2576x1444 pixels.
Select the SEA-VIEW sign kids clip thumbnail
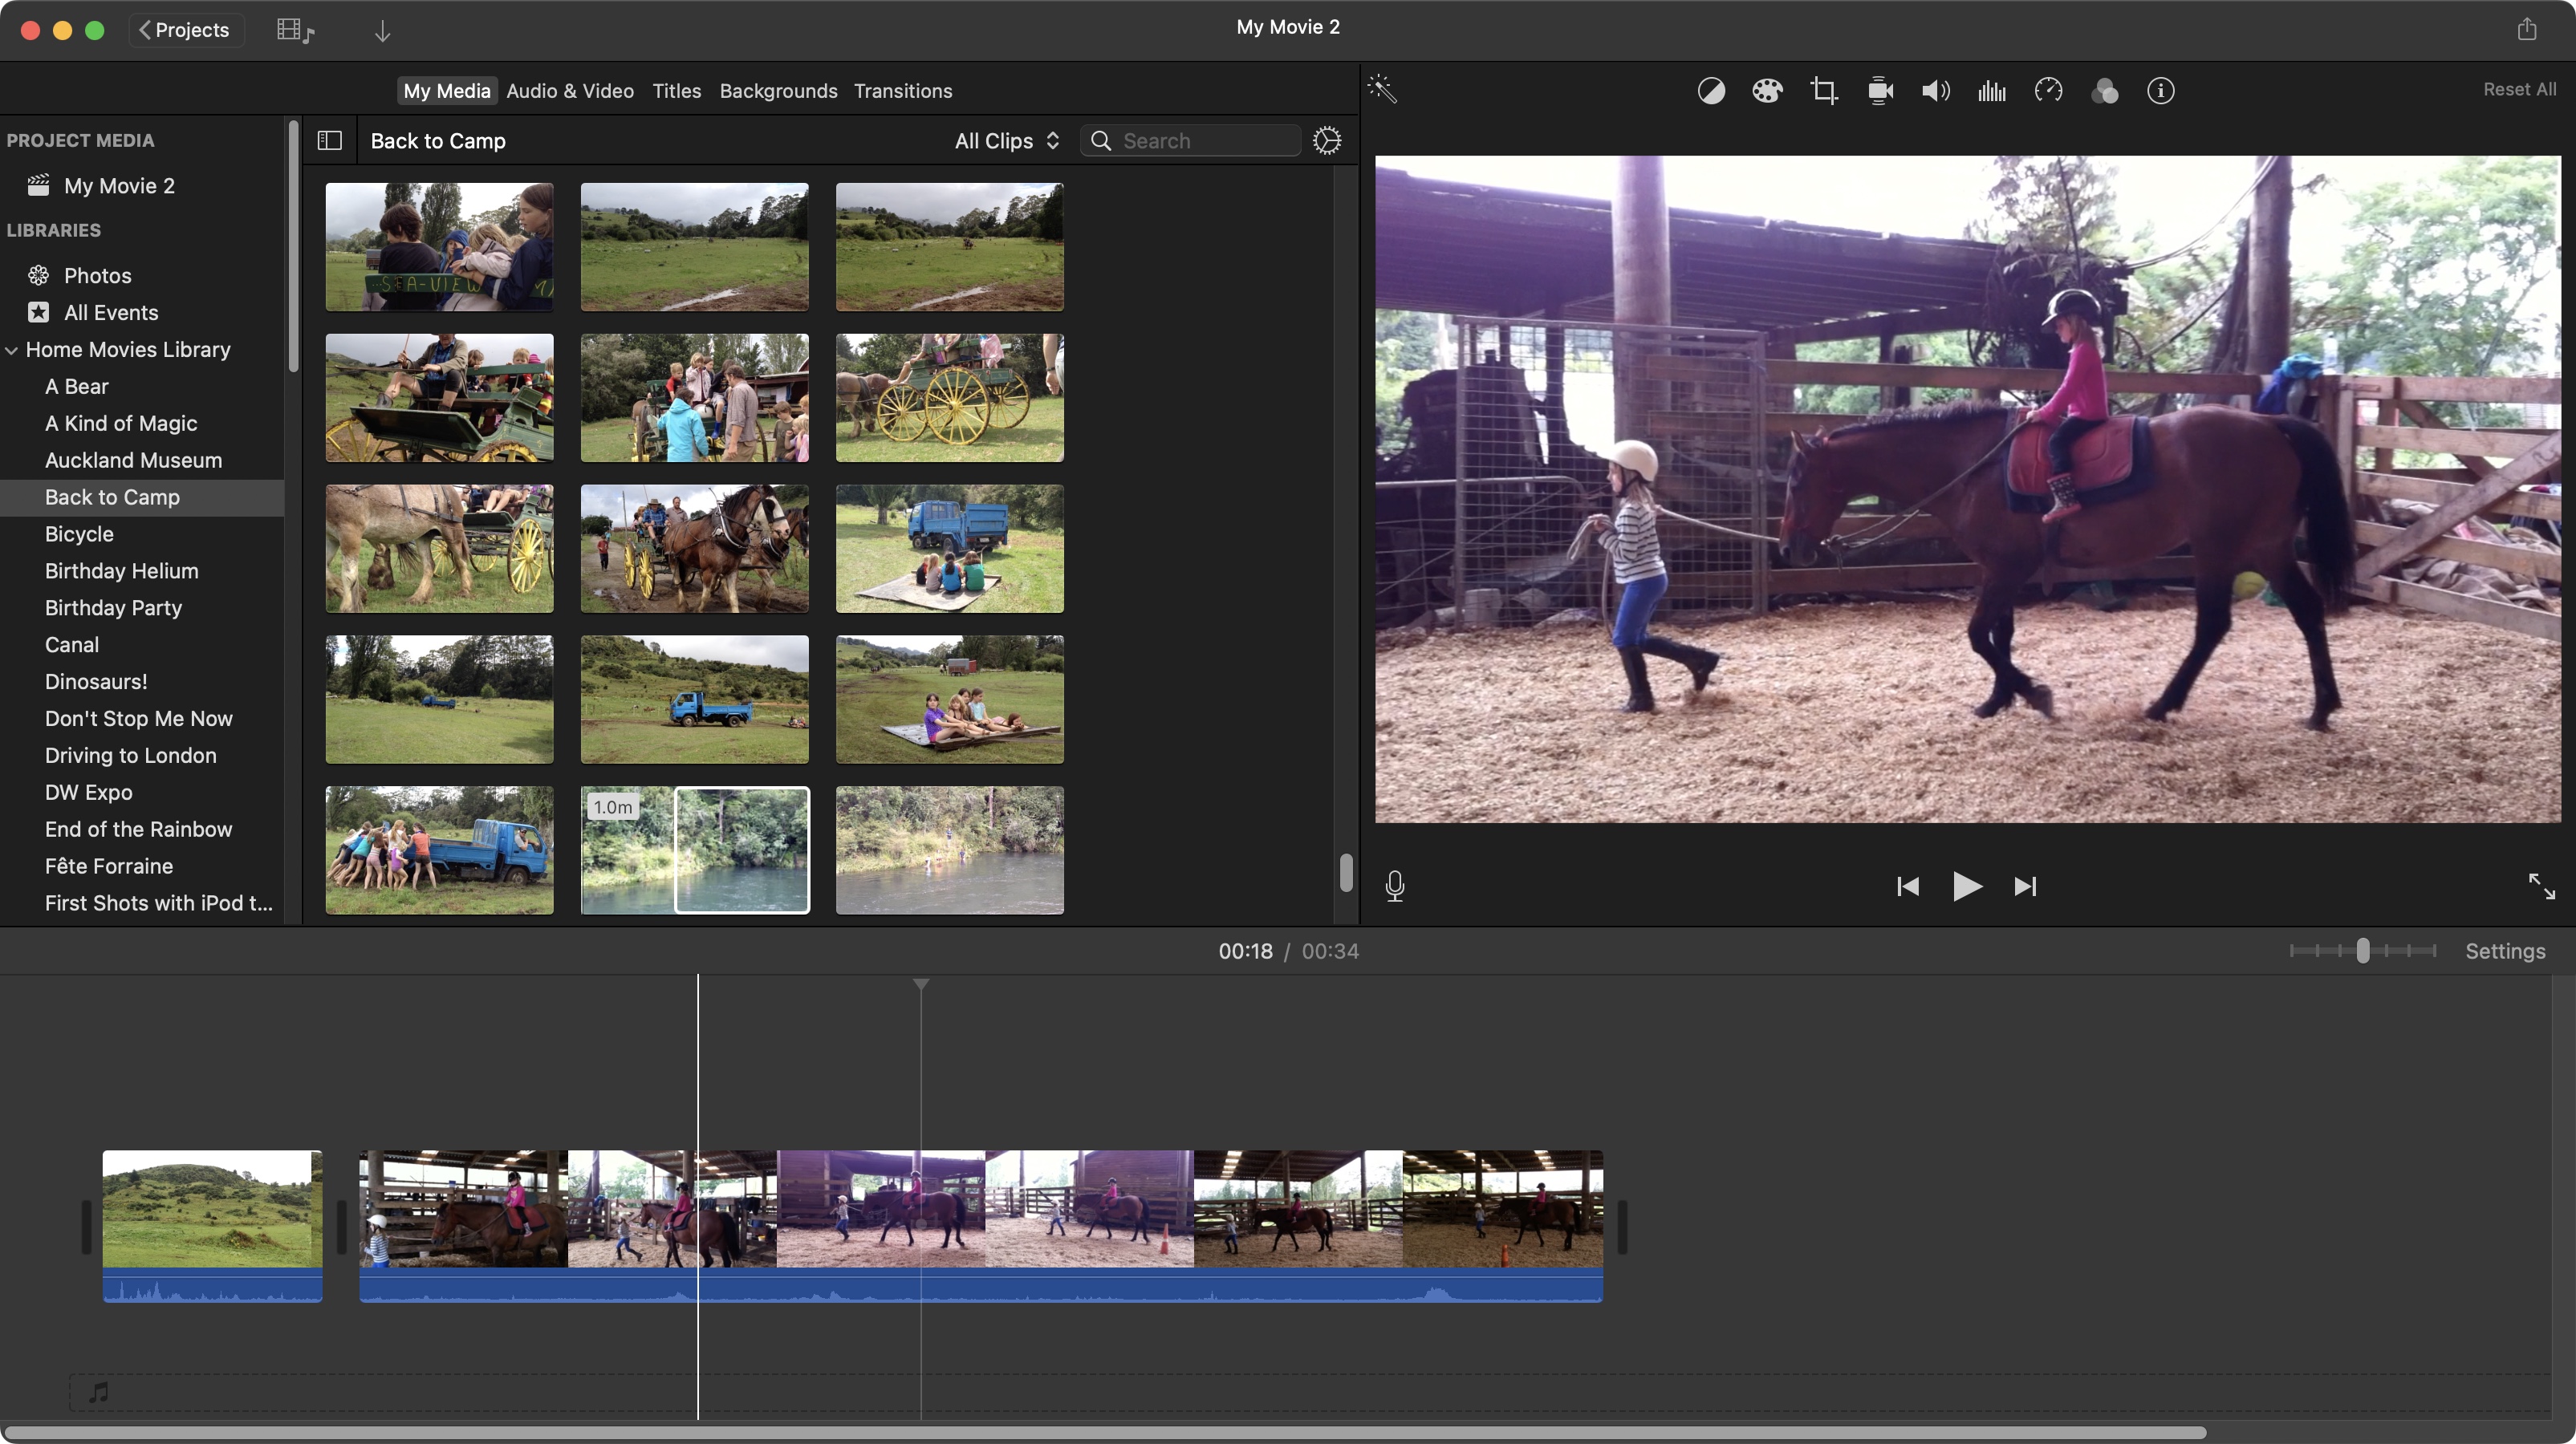[x=439, y=247]
